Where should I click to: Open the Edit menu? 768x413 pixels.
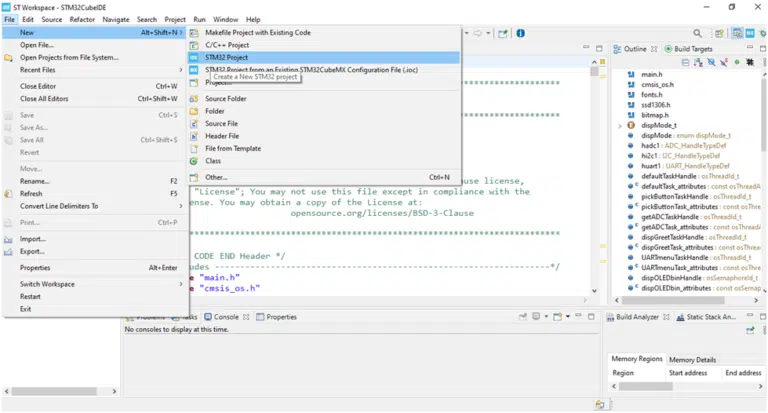28,20
